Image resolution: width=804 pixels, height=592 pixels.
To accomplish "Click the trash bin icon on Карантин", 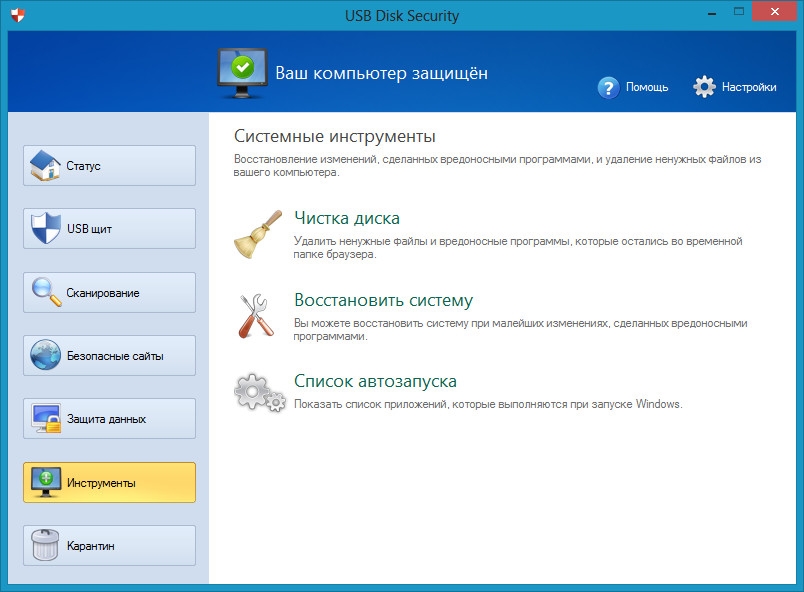I will pyautogui.click(x=45, y=545).
